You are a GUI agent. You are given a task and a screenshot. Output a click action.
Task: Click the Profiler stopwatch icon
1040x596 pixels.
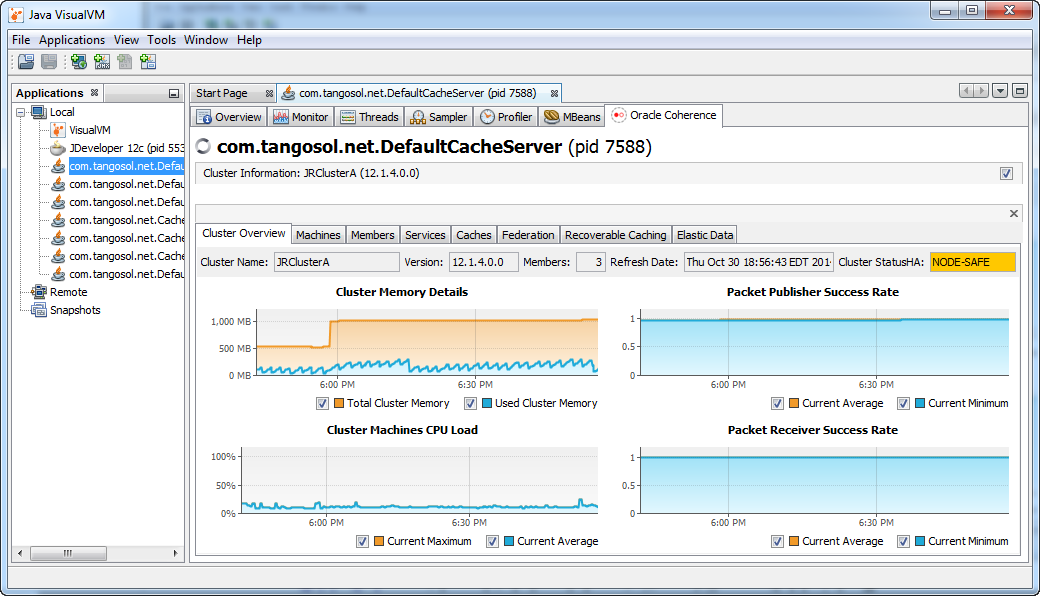(x=488, y=117)
